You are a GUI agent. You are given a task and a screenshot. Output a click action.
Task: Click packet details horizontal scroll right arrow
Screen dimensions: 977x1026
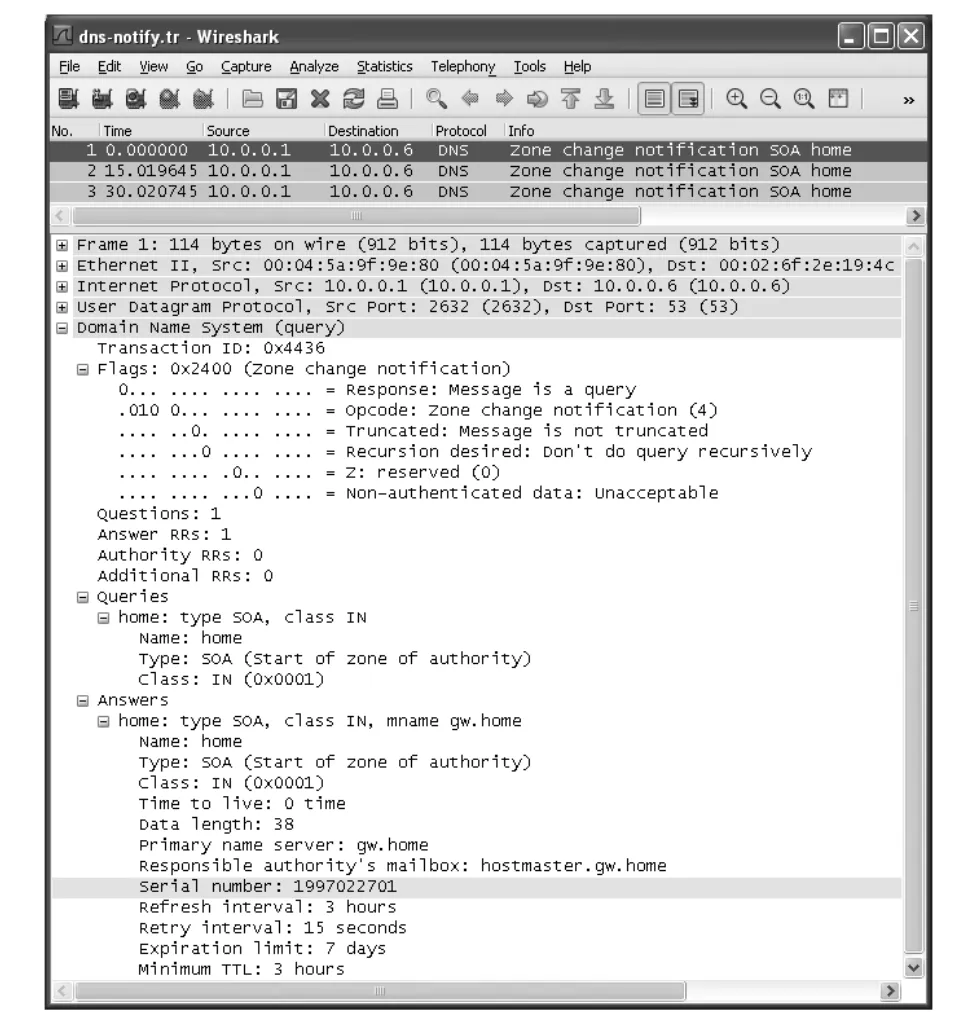[x=889, y=991]
